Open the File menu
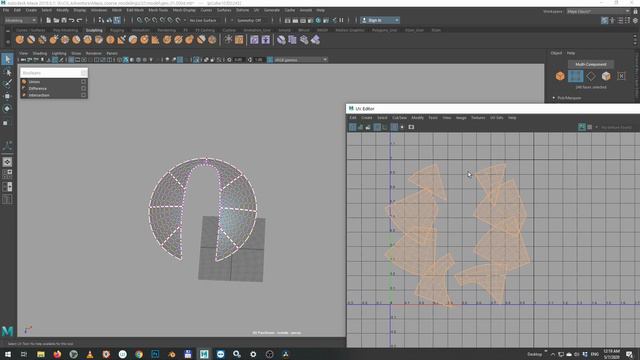The height and width of the screenshot is (360, 640). (x=6, y=10)
